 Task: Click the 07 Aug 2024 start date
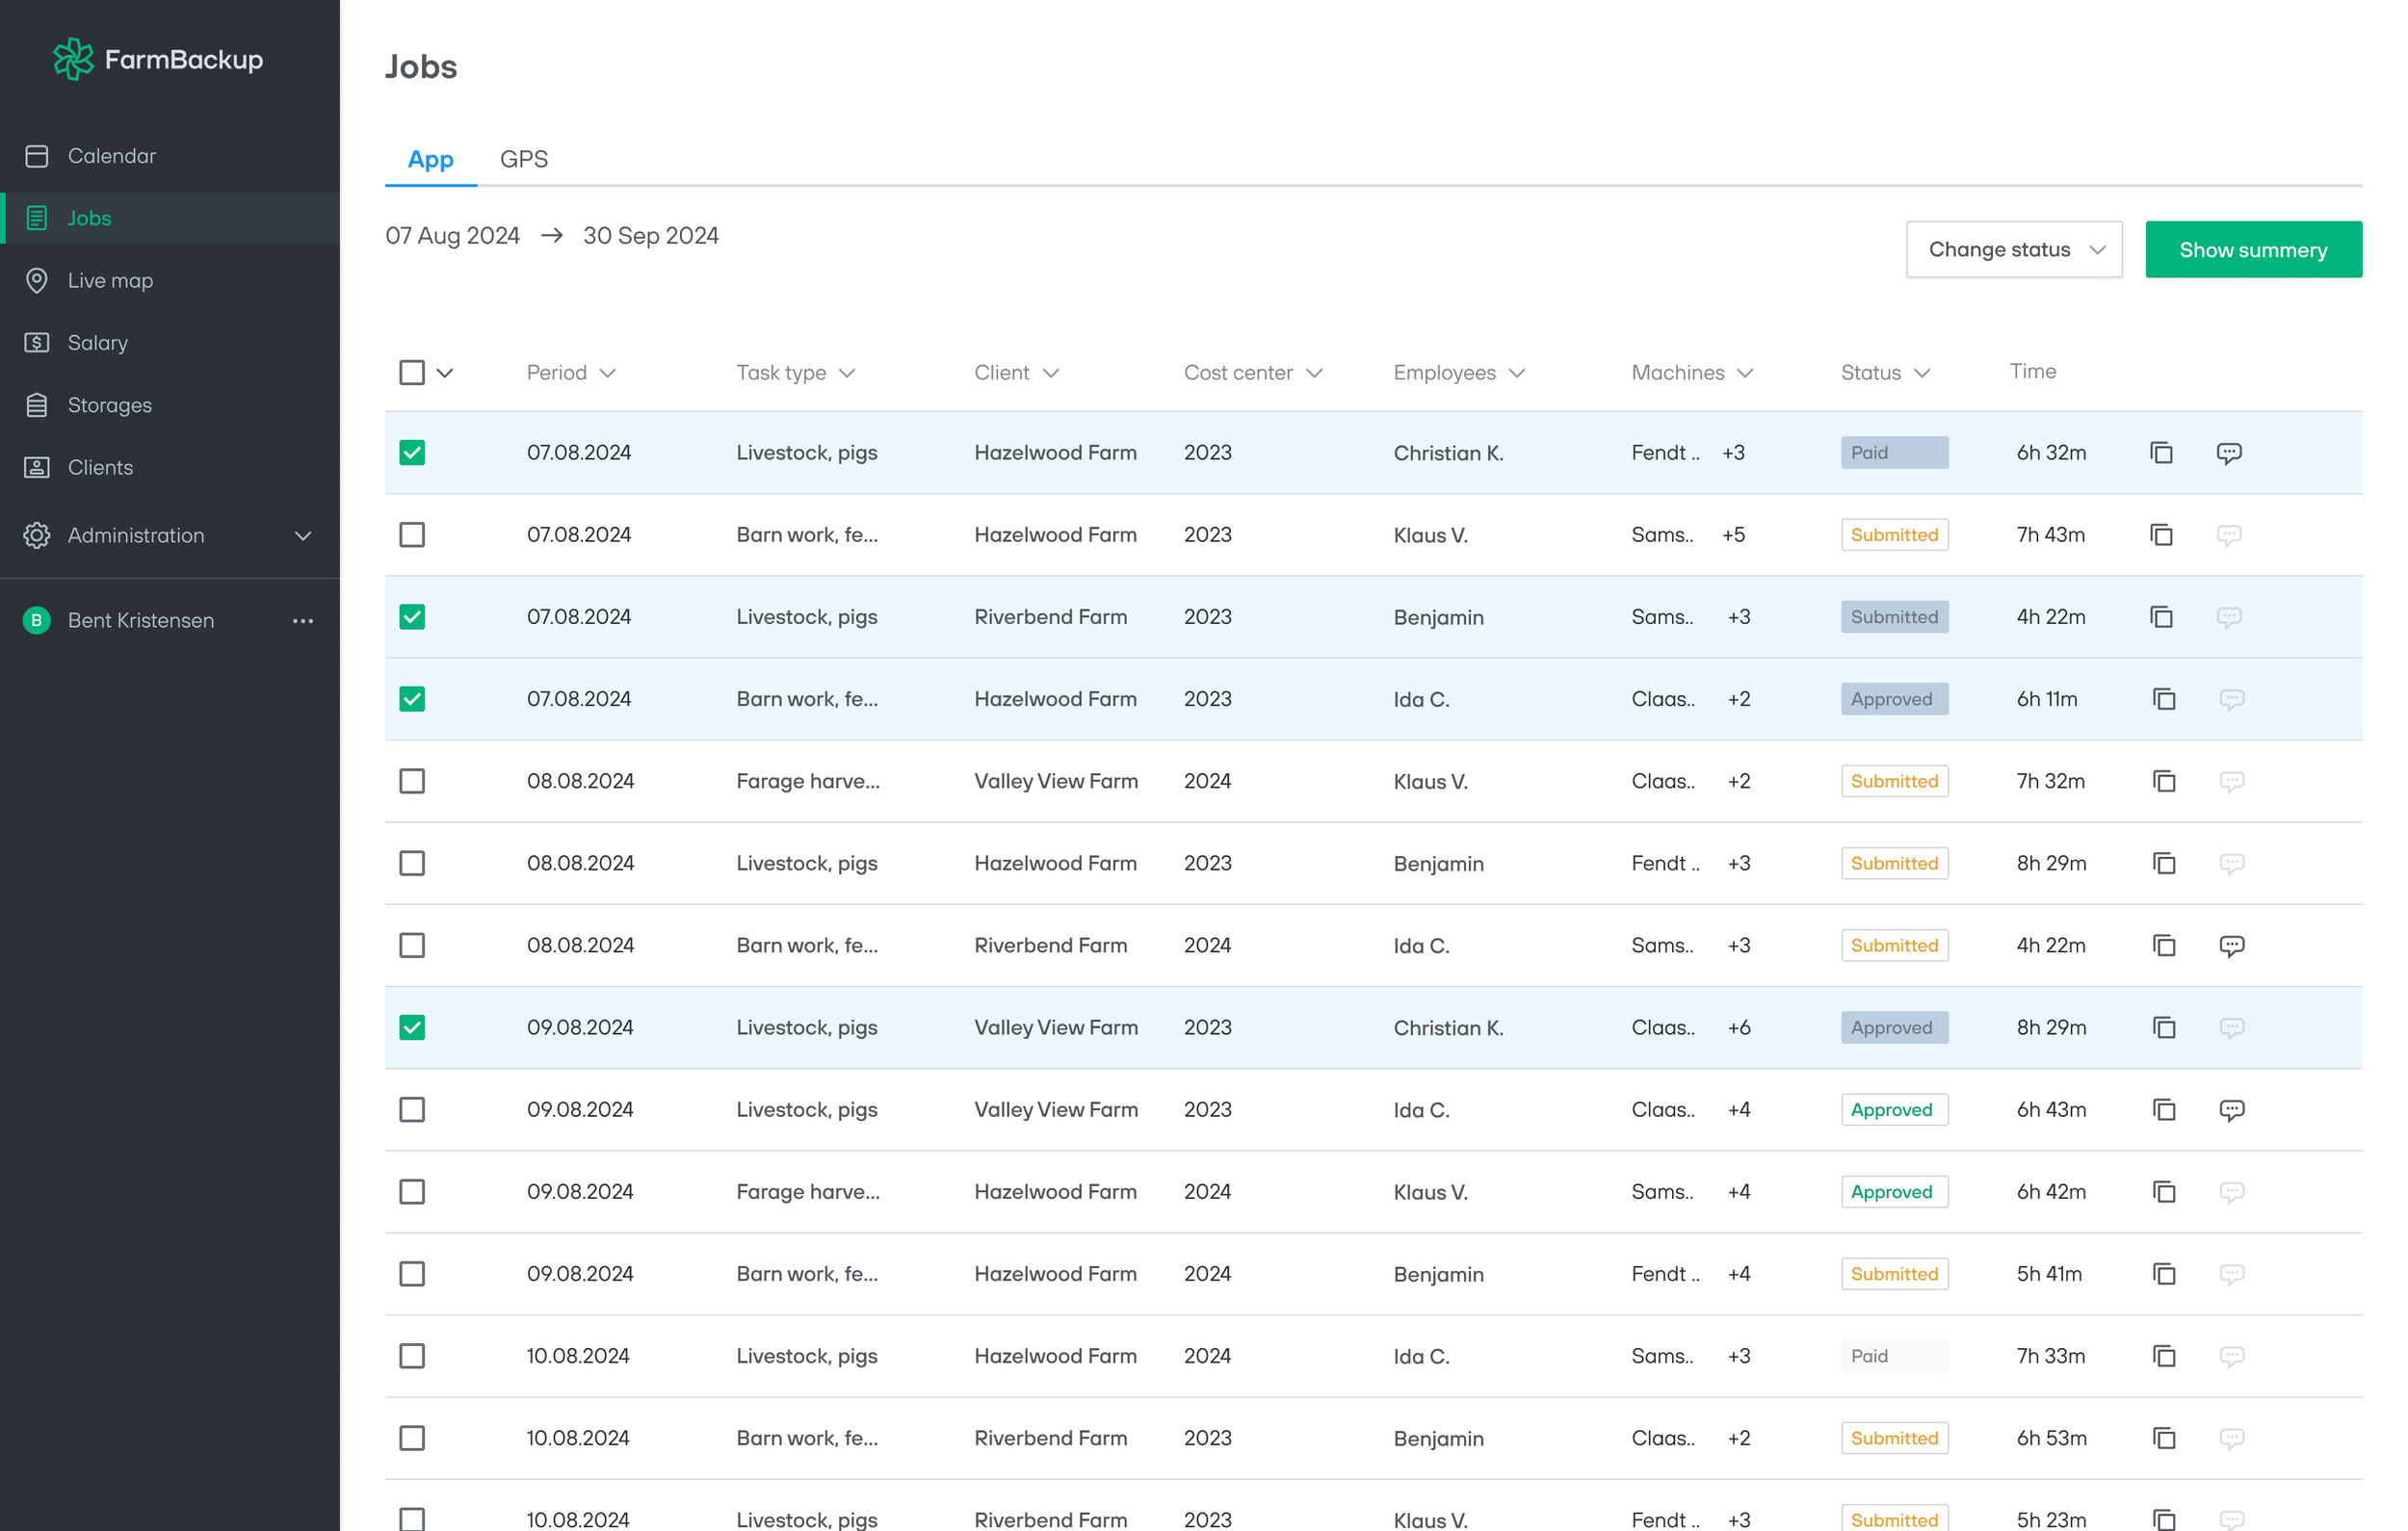point(453,236)
